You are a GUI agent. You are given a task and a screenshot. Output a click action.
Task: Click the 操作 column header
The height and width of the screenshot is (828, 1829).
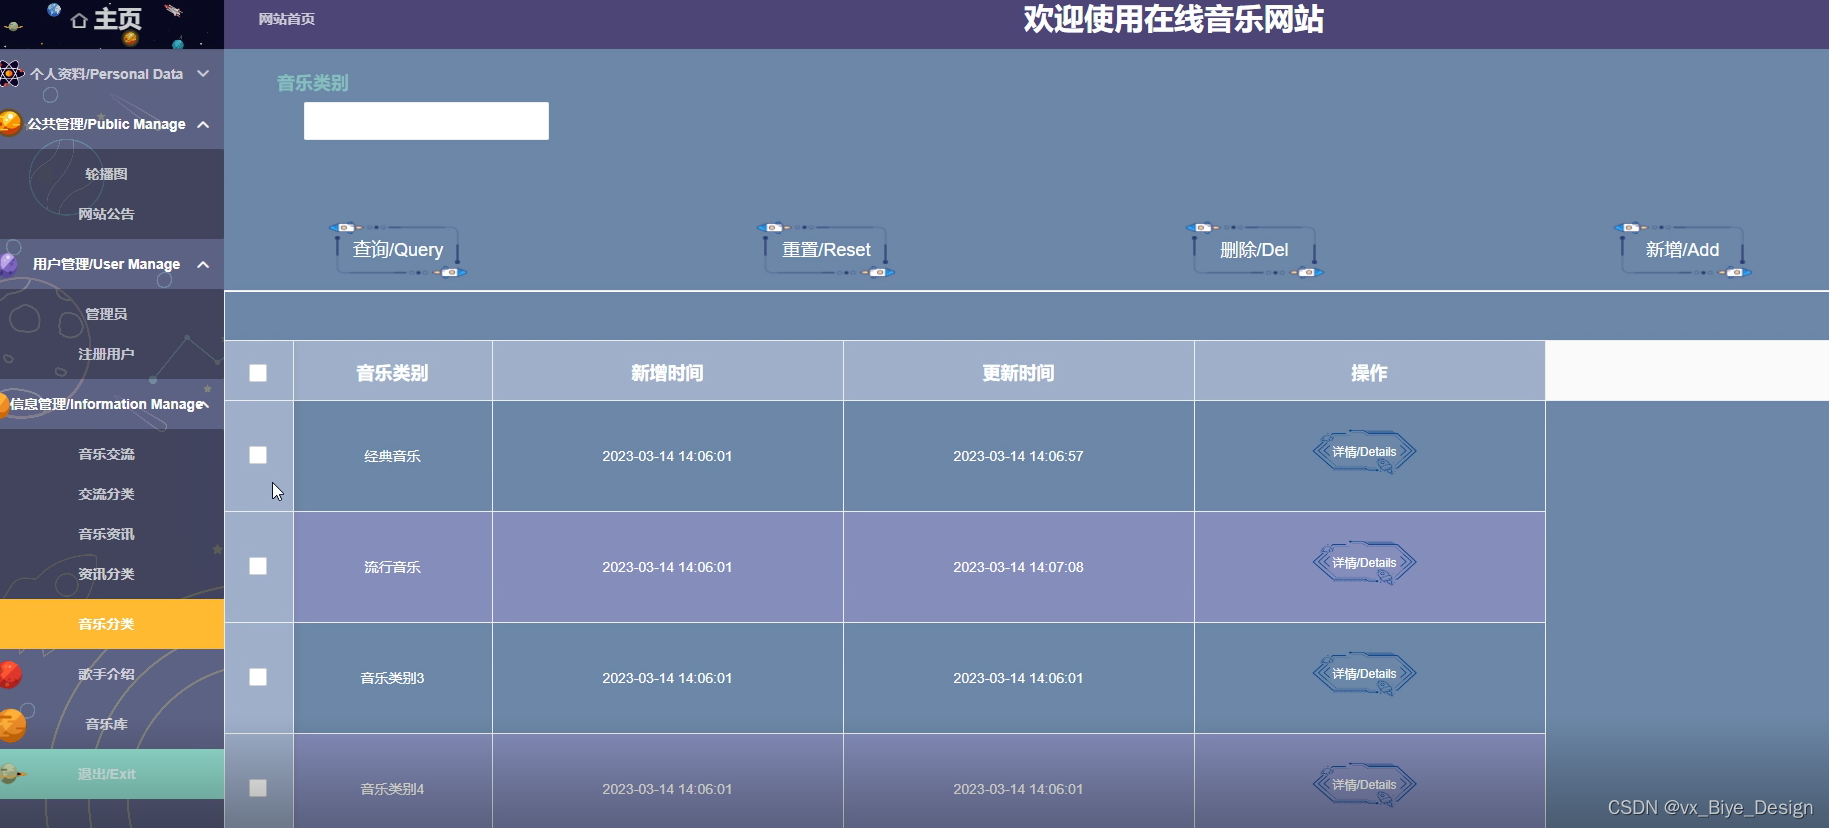point(1369,373)
